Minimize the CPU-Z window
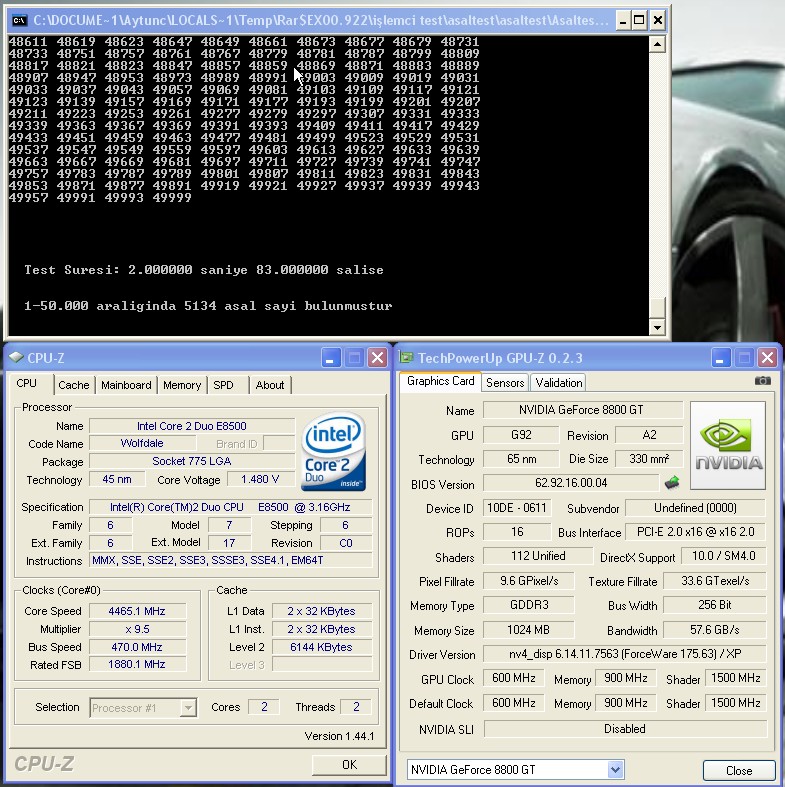Screen dimensions: 785x787 point(331,358)
